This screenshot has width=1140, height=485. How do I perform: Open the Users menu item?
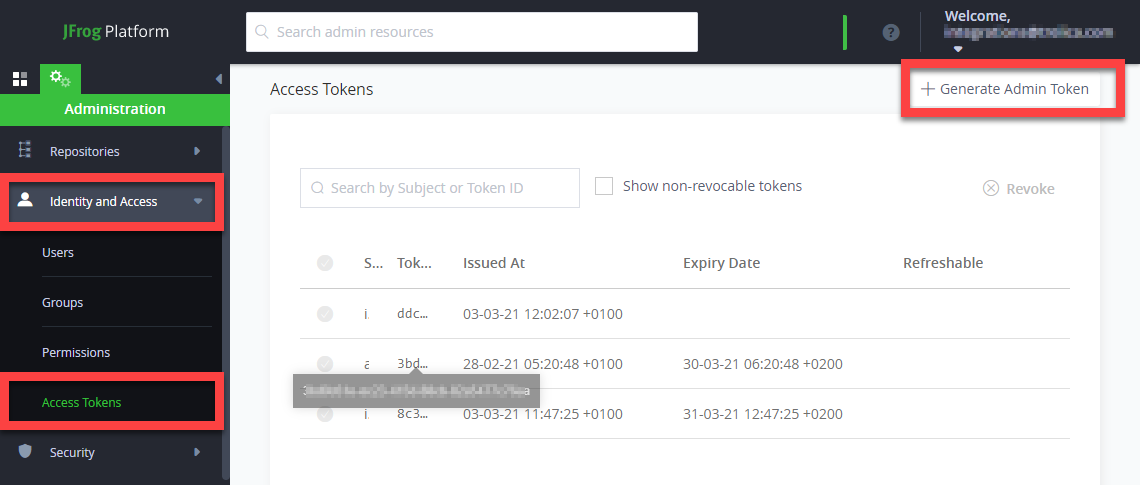point(58,253)
